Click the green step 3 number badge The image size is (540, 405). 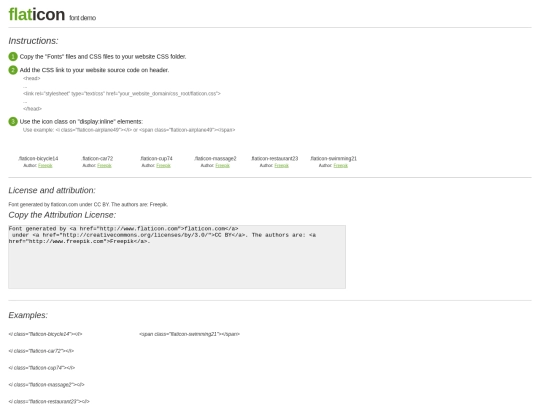click(13, 122)
